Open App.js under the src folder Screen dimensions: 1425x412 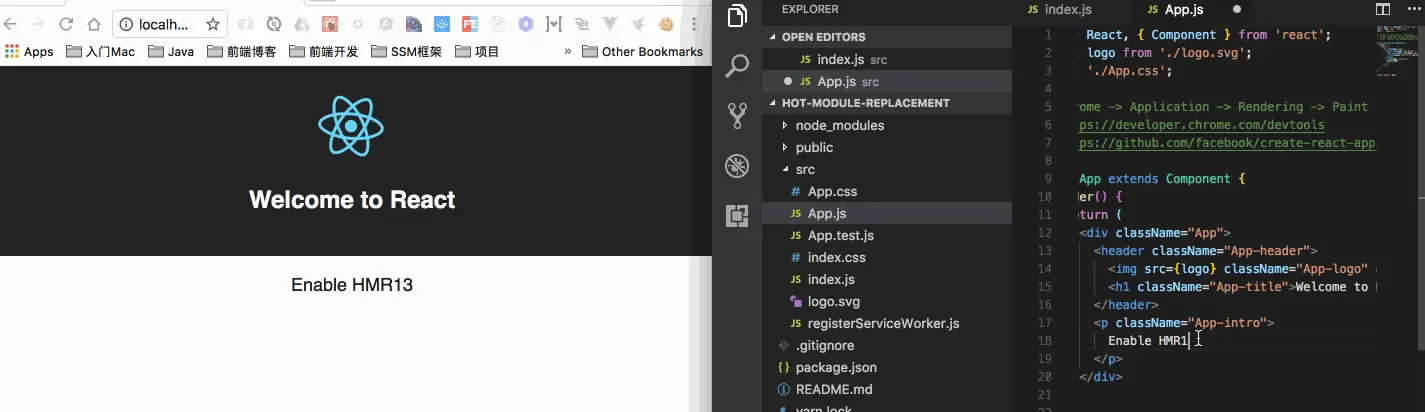click(x=887, y=213)
